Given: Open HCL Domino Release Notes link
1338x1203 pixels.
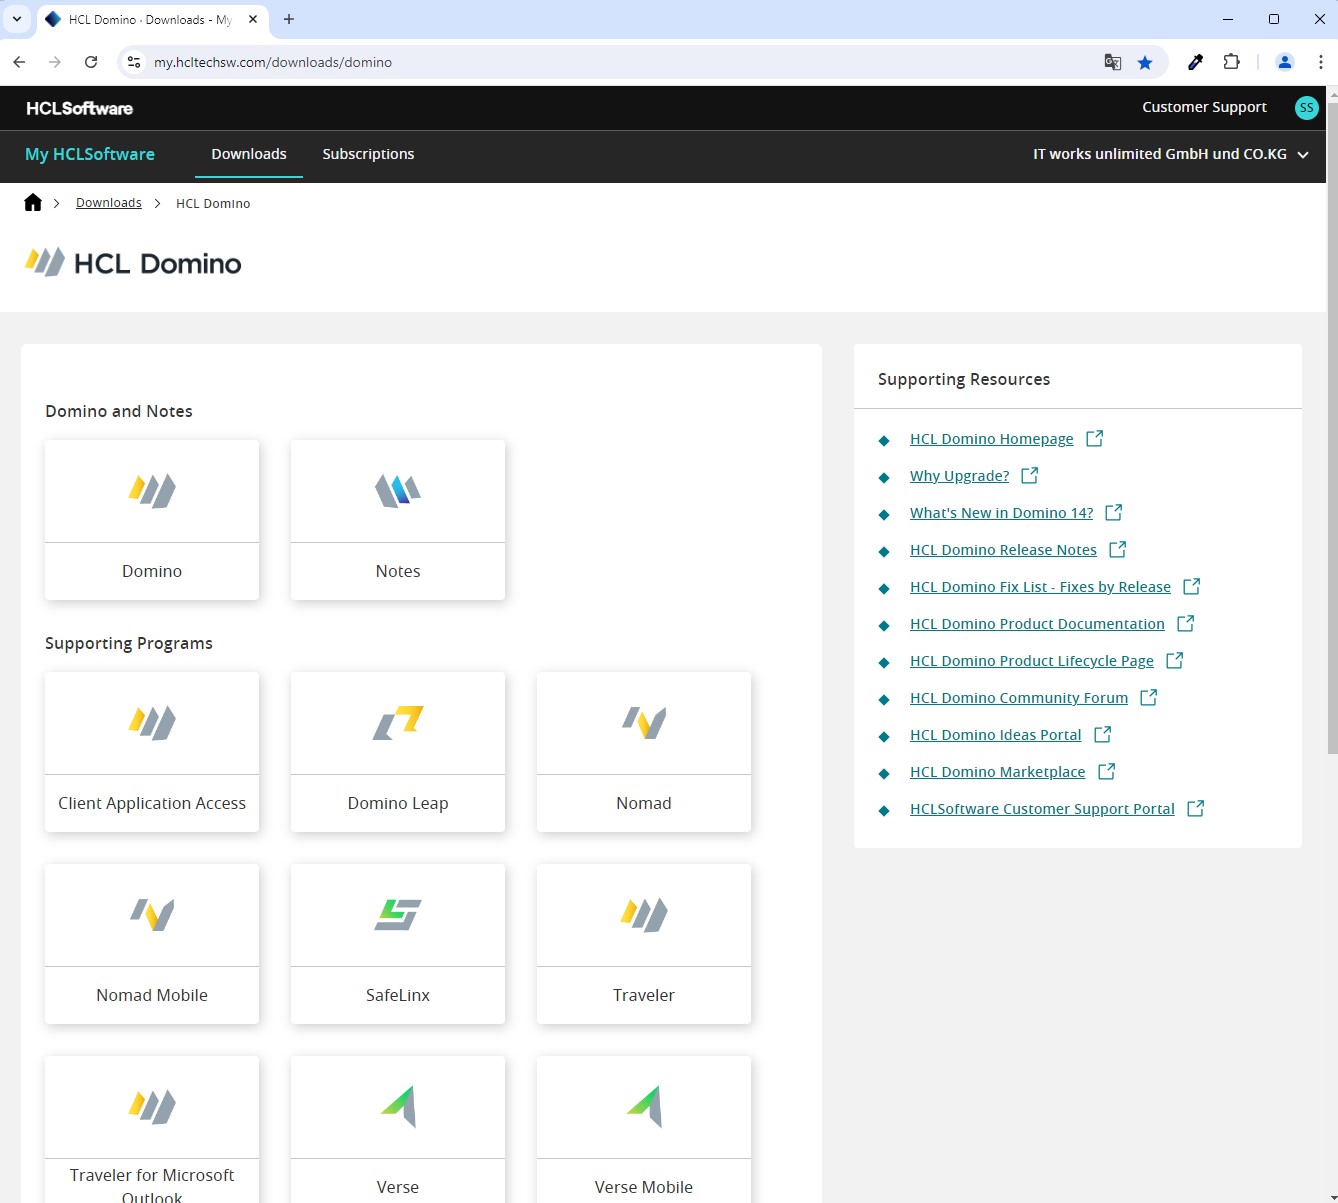Looking at the screenshot, I should click(1003, 550).
